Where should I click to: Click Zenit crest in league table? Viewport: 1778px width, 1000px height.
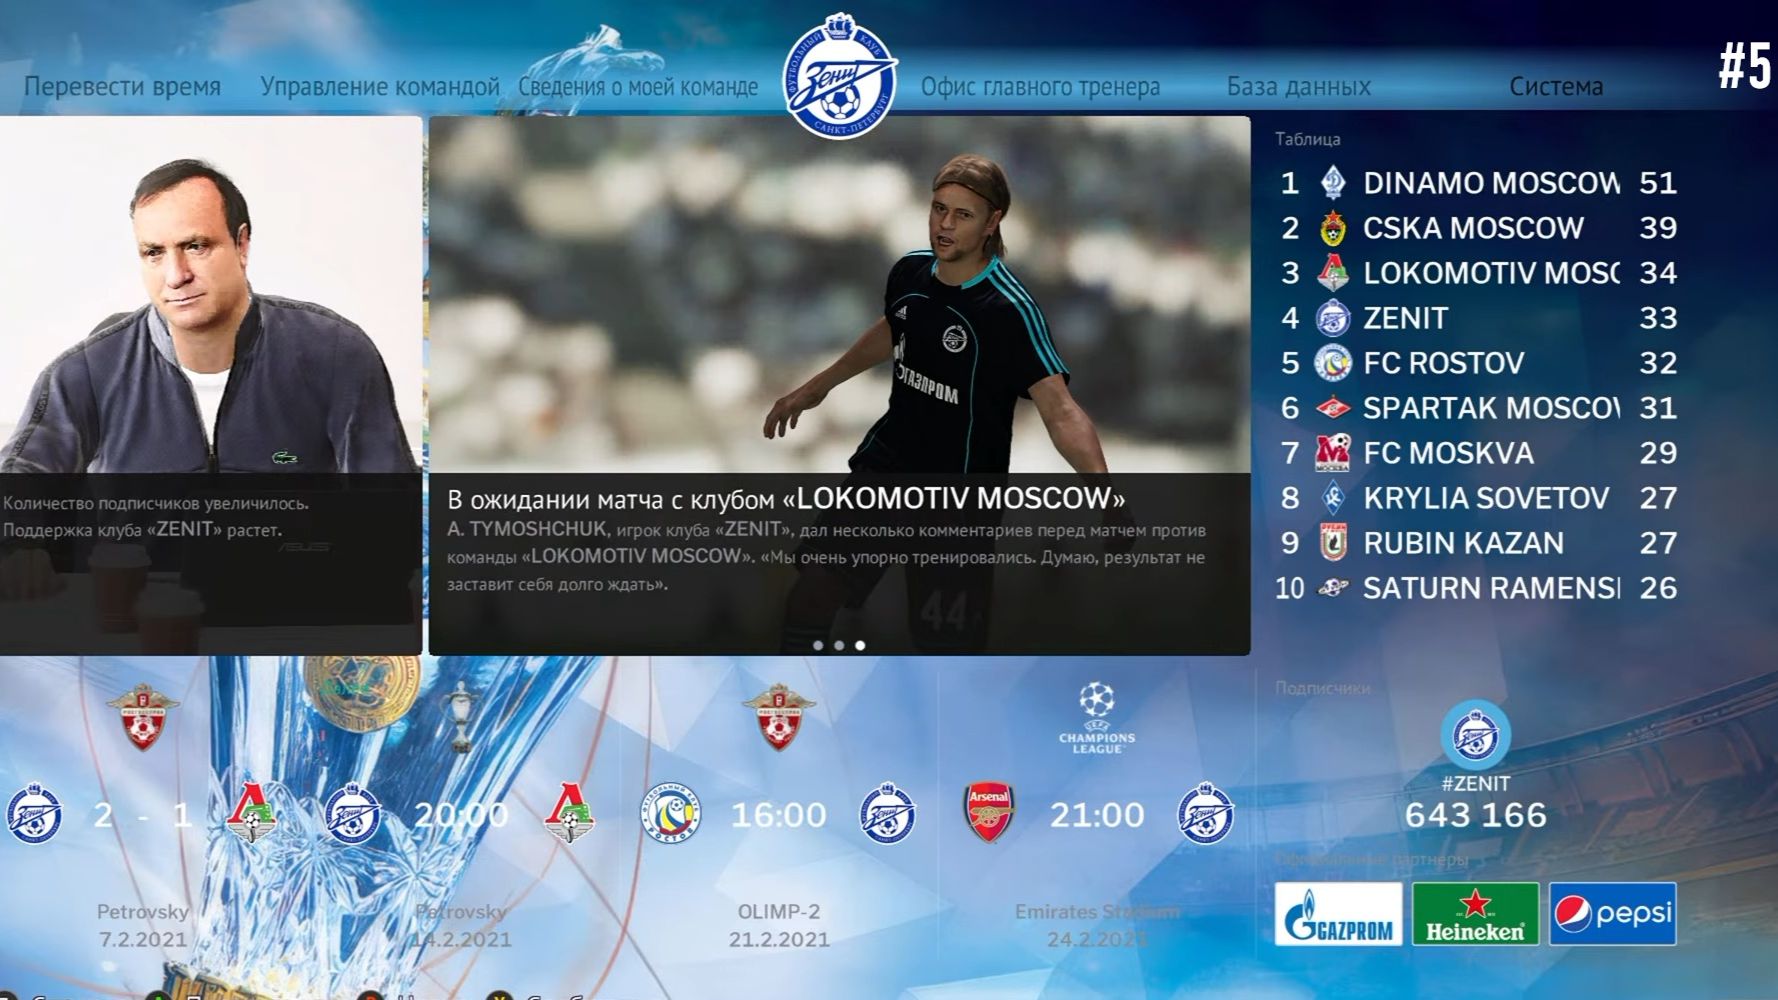click(1332, 318)
